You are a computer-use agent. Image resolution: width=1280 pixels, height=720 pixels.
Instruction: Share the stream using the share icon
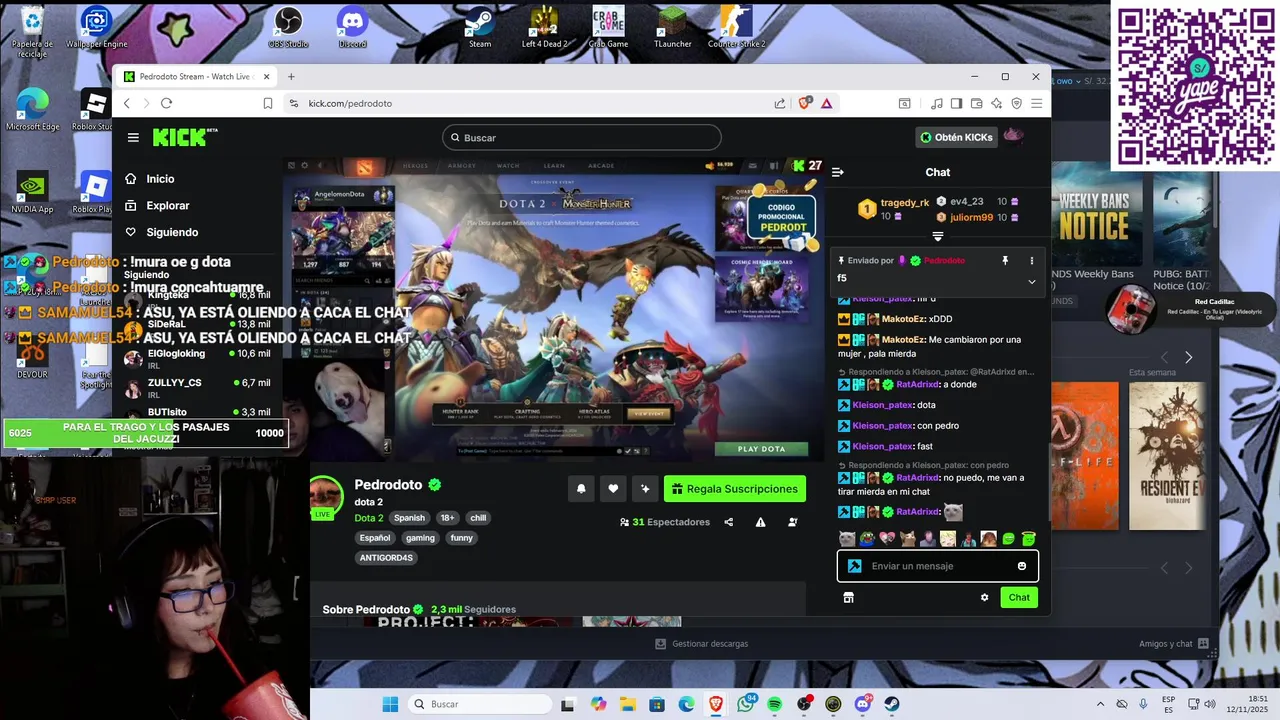[729, 522]
